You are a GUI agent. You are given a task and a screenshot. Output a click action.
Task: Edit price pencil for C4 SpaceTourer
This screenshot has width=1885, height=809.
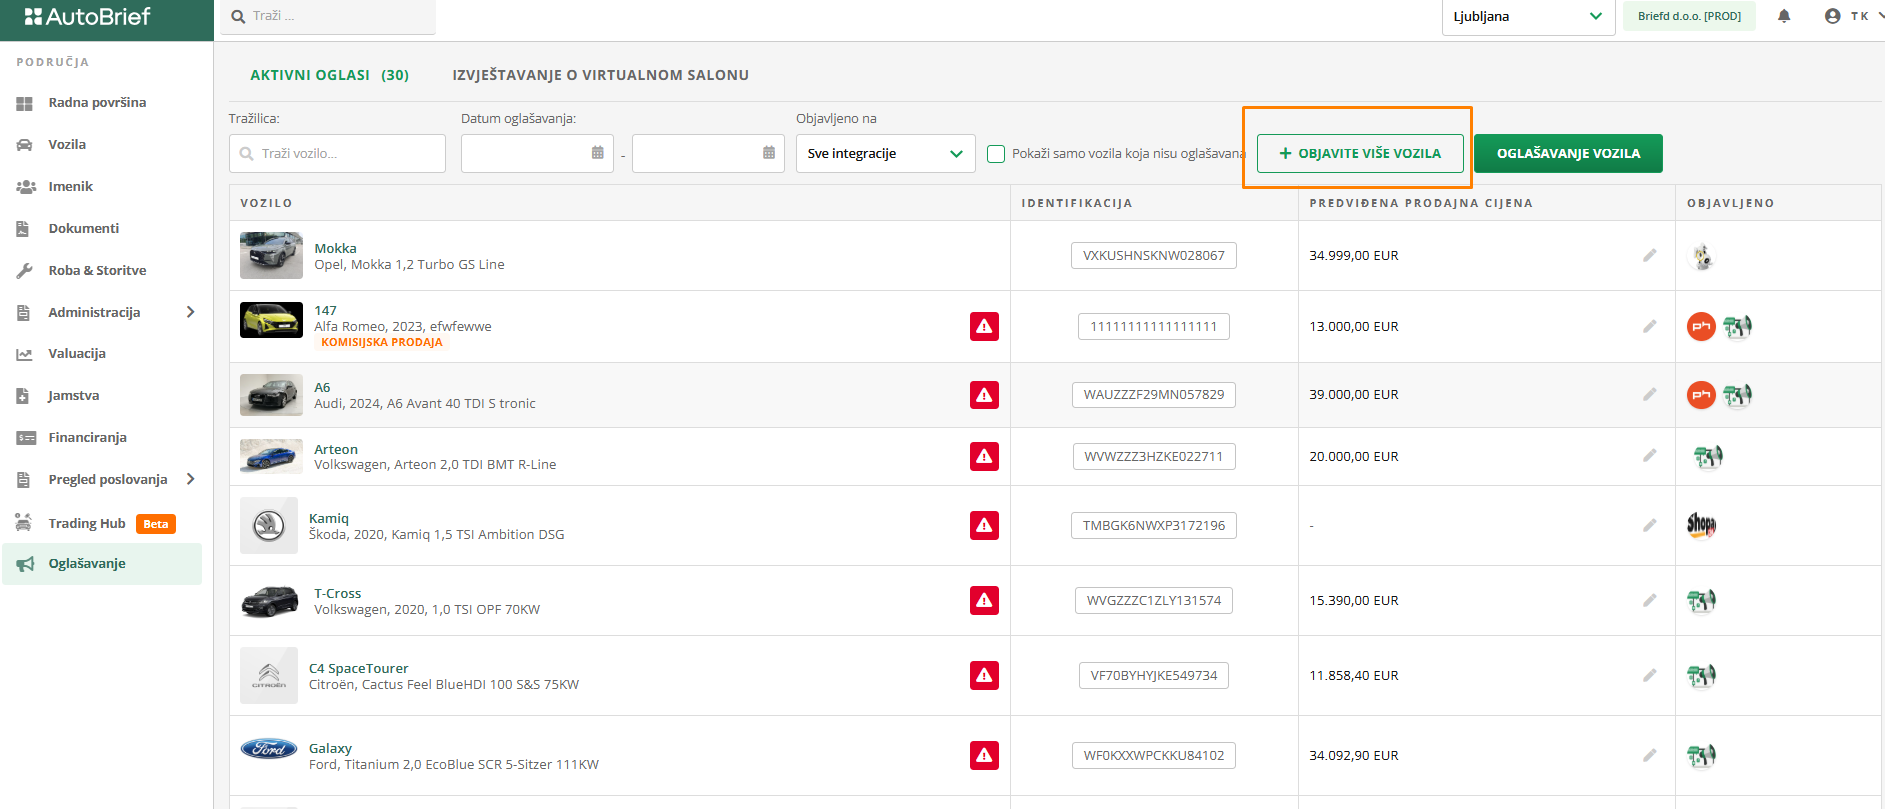point(1650,675)
